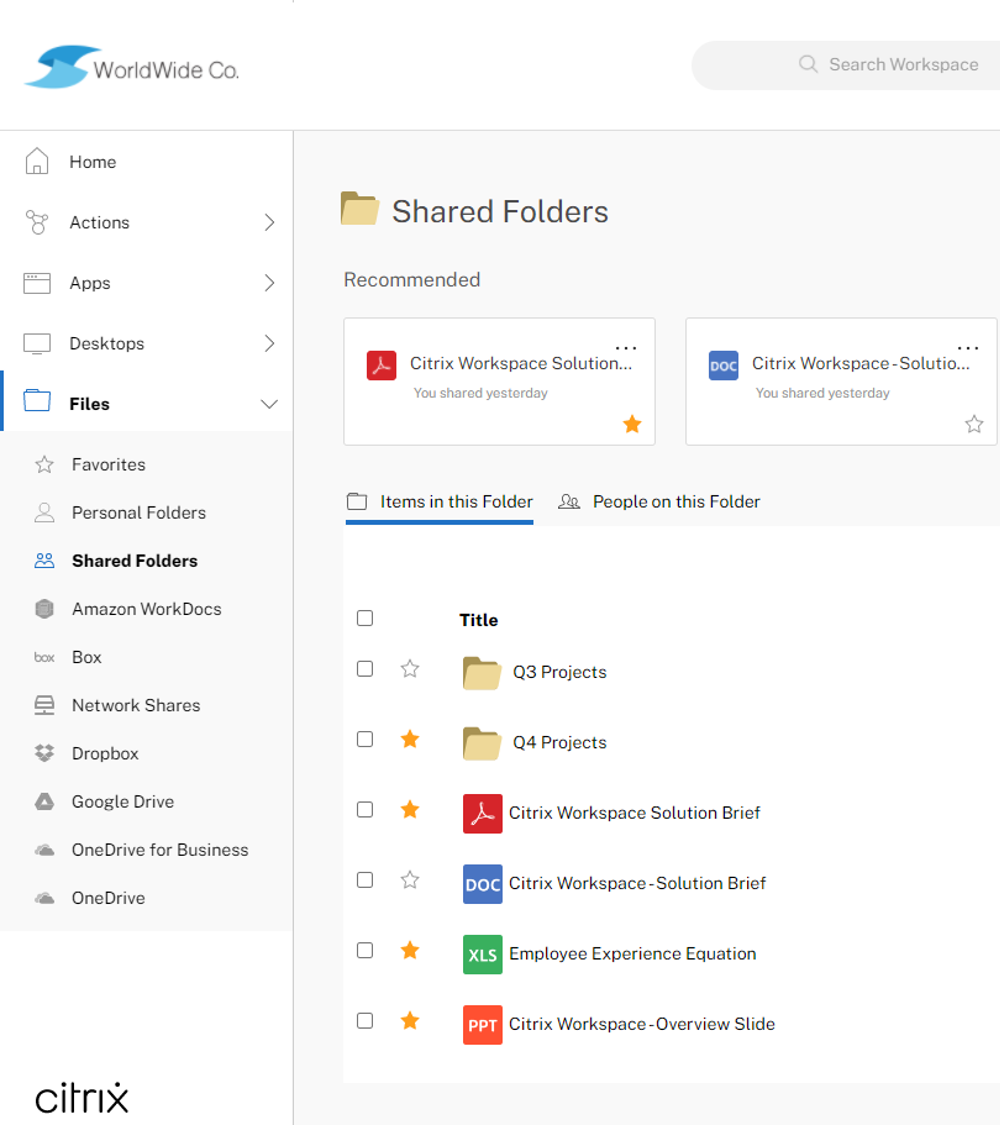Viewport: 1002px width, 1125px height.
Task: Expand the Apps menu chevron
Action: point(270,283)
